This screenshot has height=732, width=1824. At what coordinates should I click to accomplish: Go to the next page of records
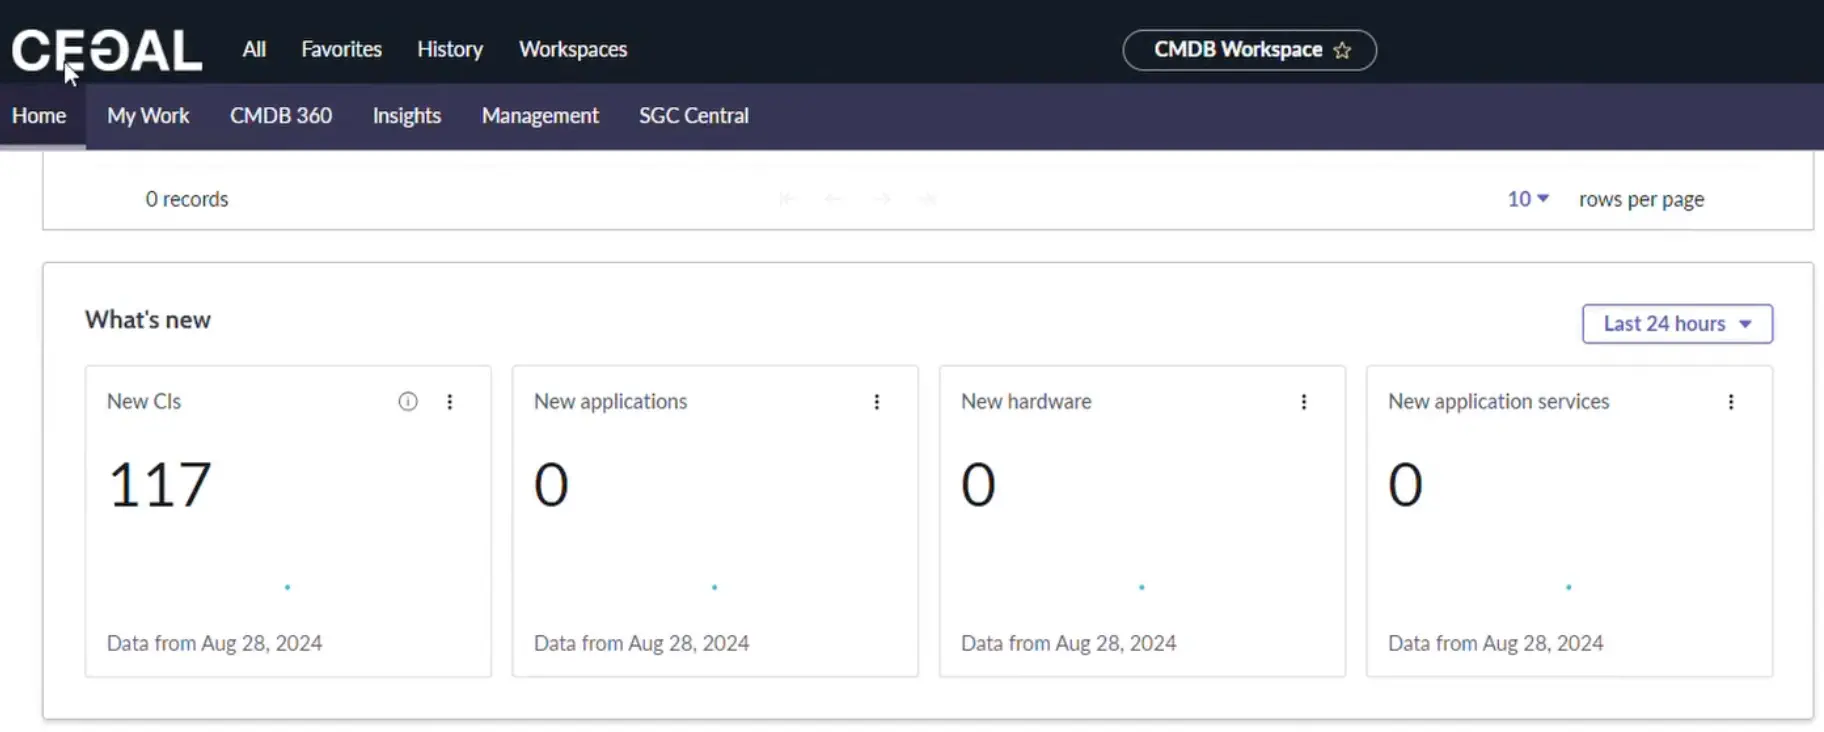pyautogui.click(x=881, y=199)
